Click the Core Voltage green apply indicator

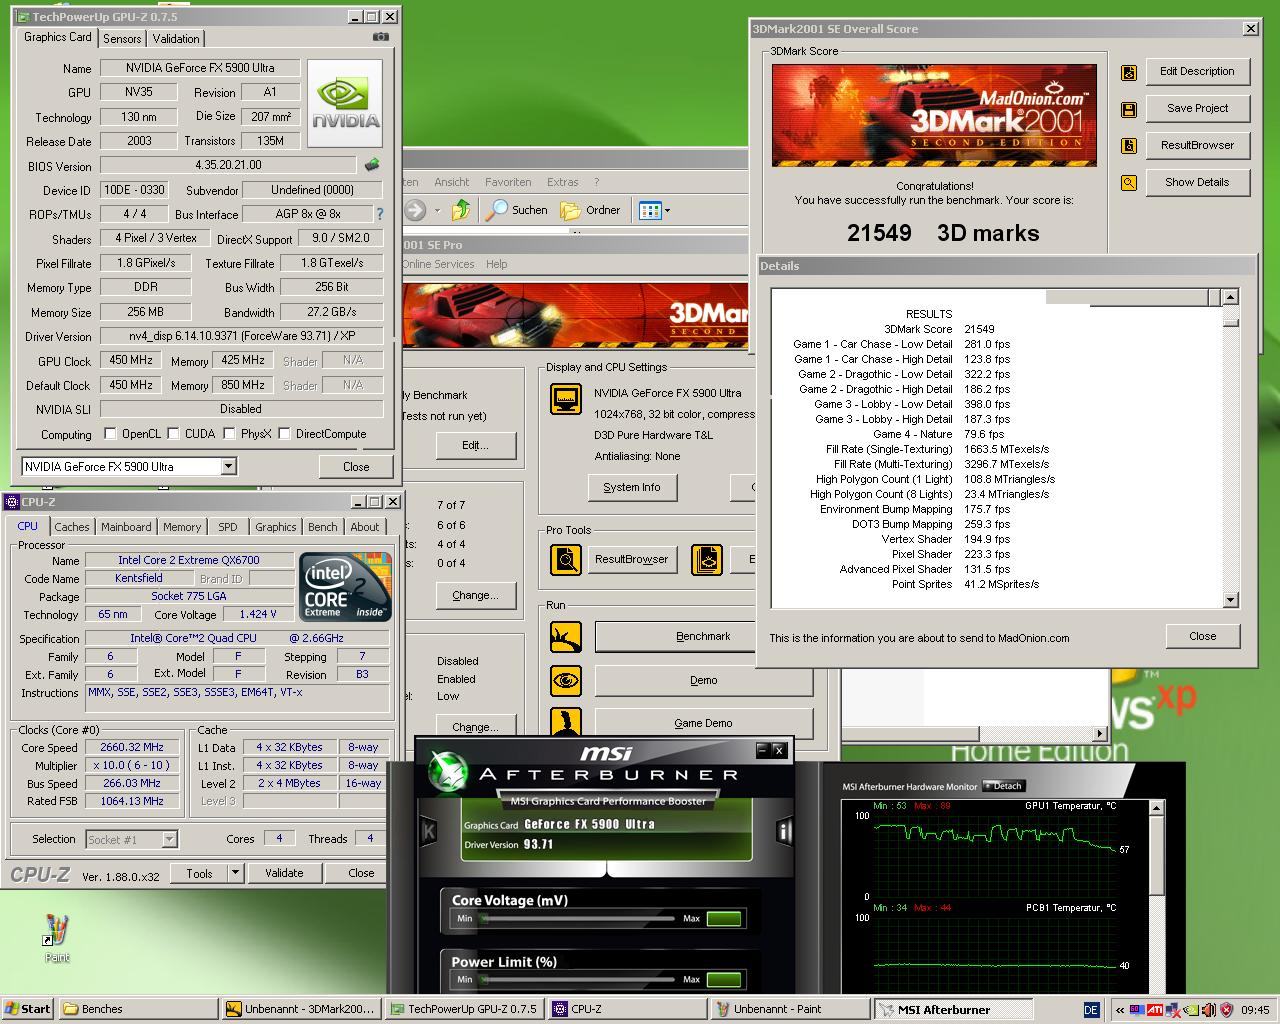pos(723,918)
